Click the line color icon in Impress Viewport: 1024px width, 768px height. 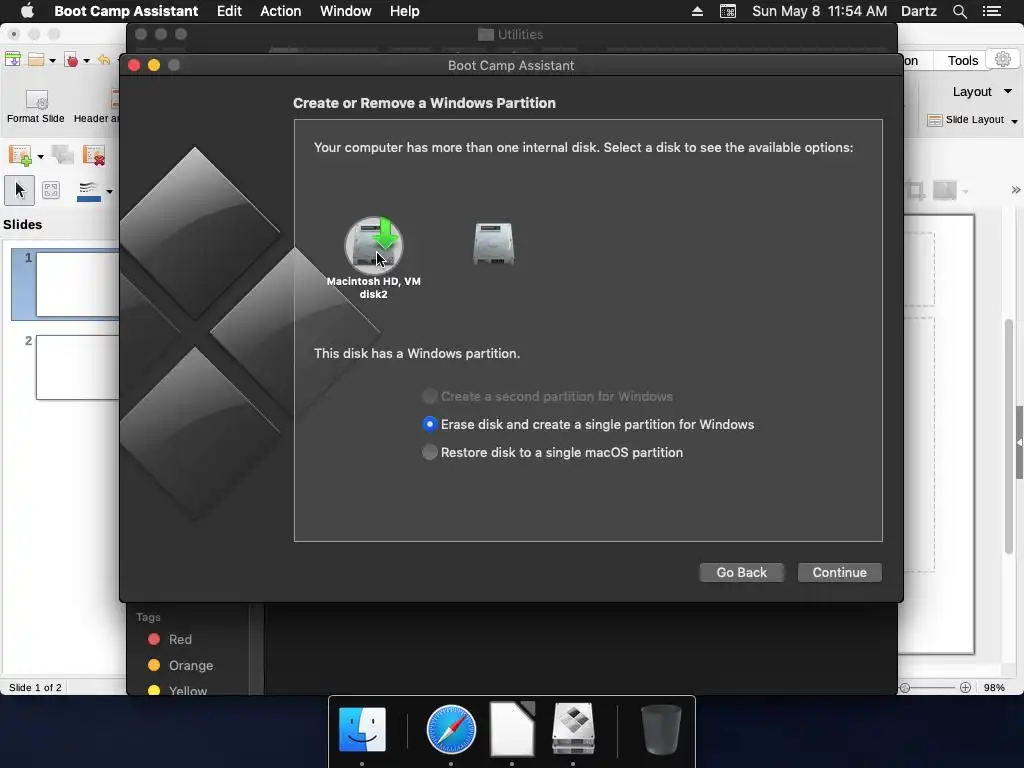(89, 191)
